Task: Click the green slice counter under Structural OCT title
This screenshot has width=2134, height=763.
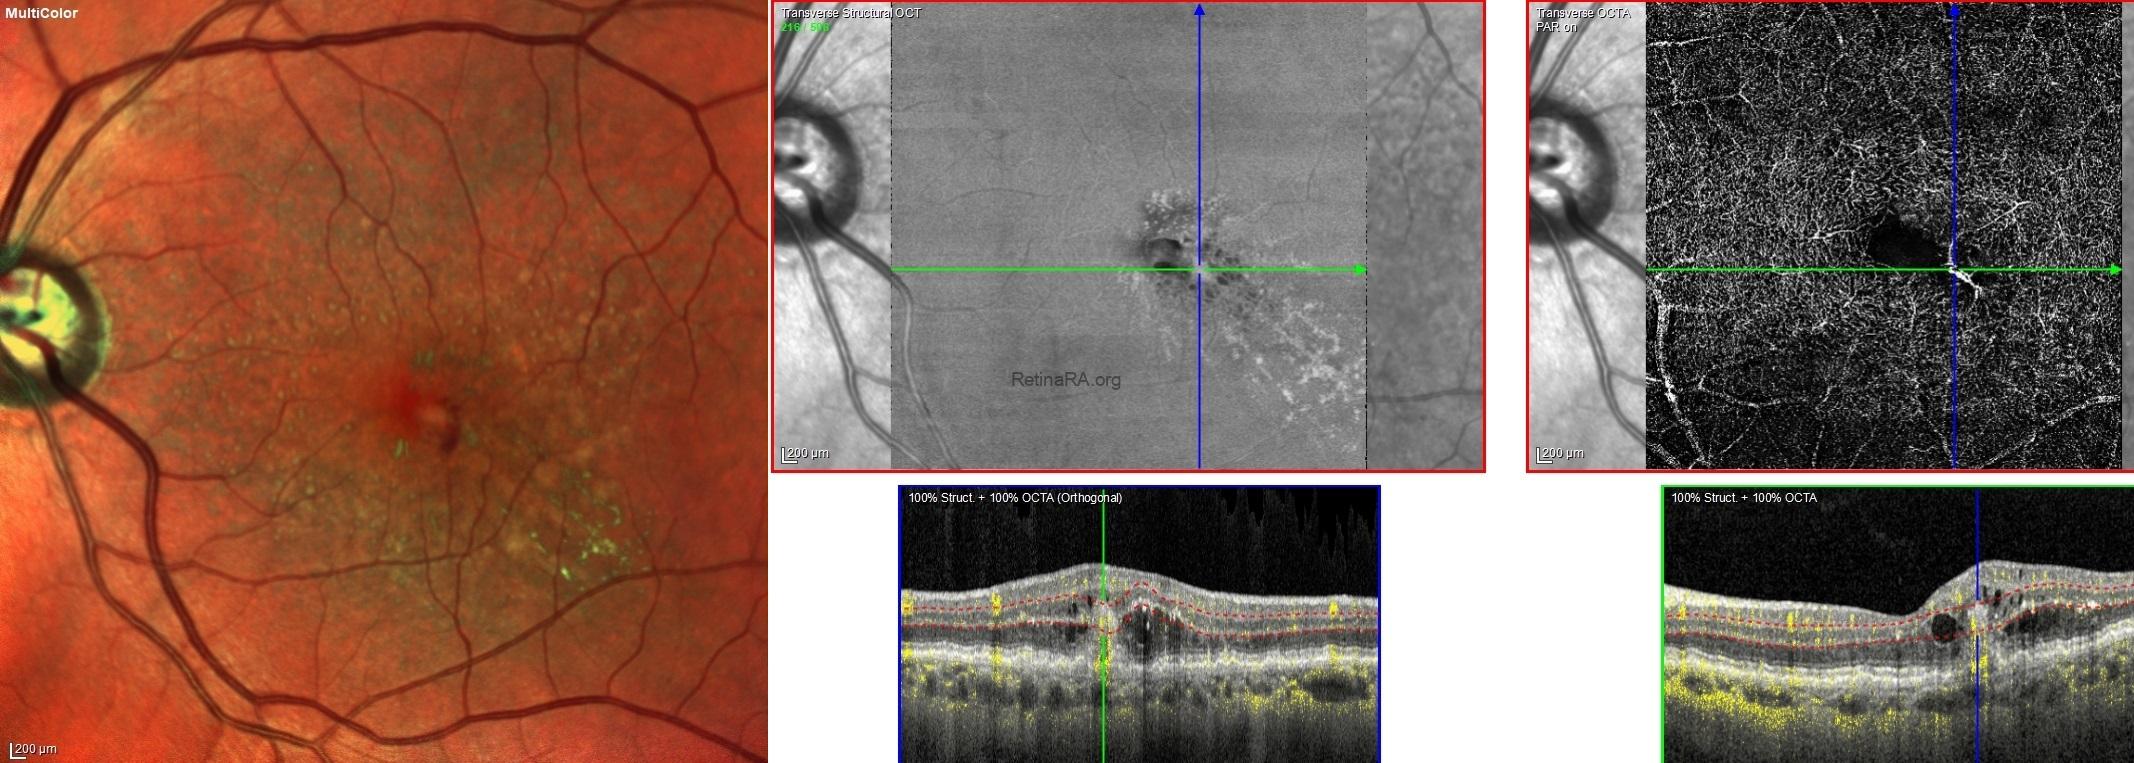Action: [x=805, y=27]
